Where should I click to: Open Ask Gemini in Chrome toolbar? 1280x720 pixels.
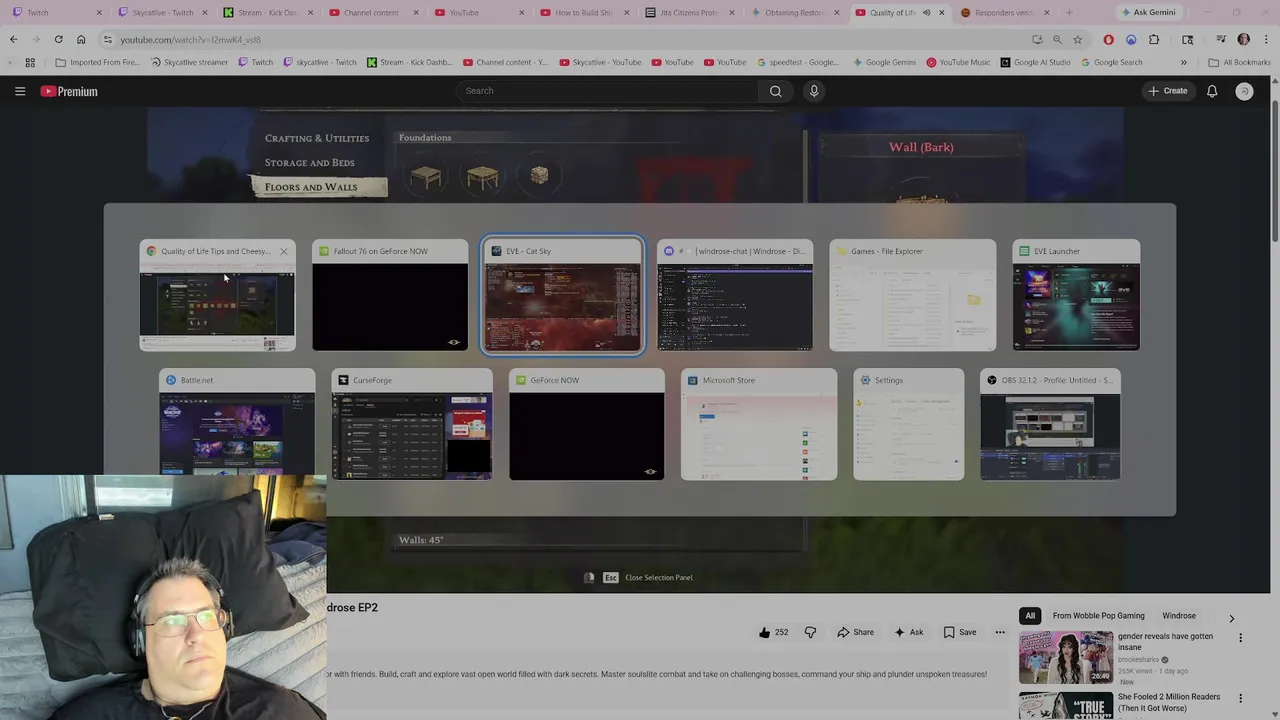(x=1148, y=12)
